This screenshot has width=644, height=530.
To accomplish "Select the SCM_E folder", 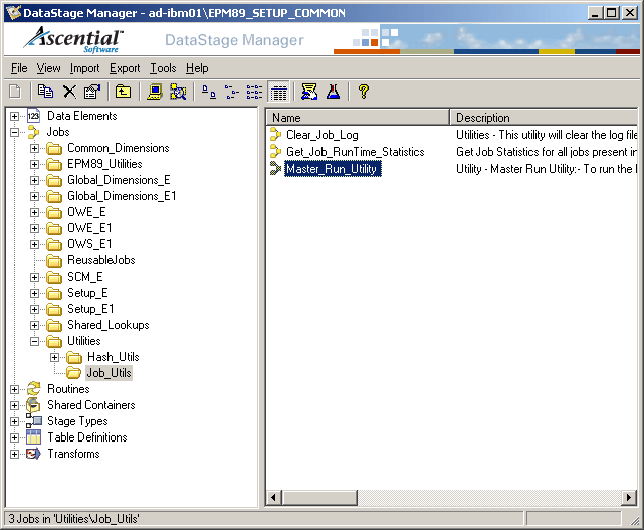I will 85,277.
